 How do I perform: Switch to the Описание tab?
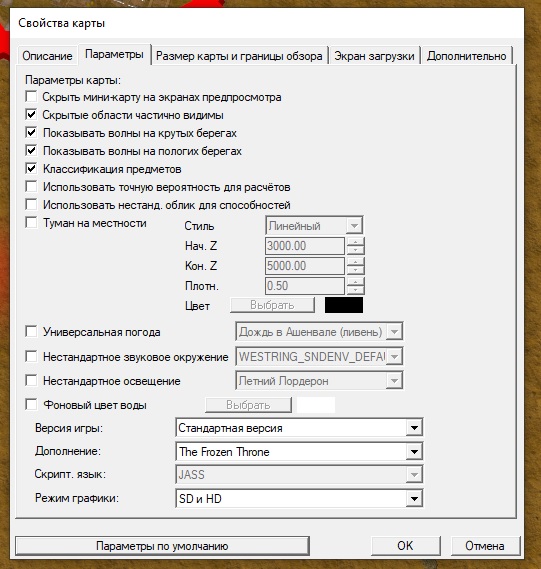(47, 56)
